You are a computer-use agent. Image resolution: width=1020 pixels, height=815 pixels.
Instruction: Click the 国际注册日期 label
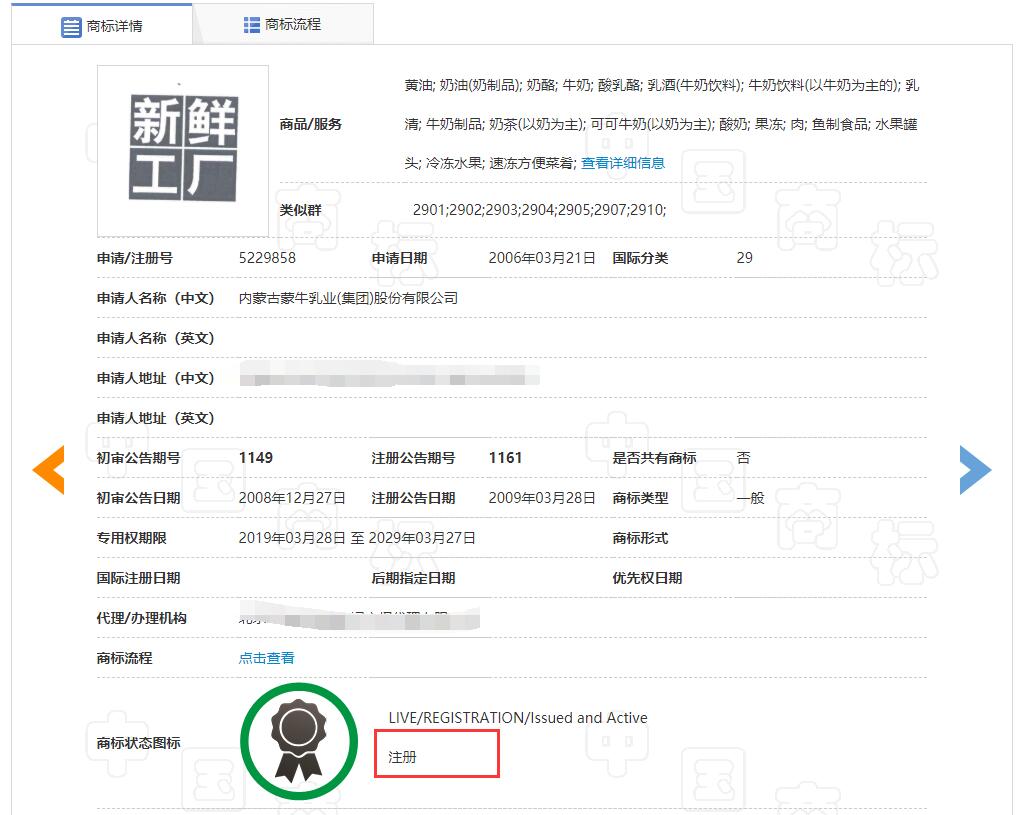click(138, 578)
